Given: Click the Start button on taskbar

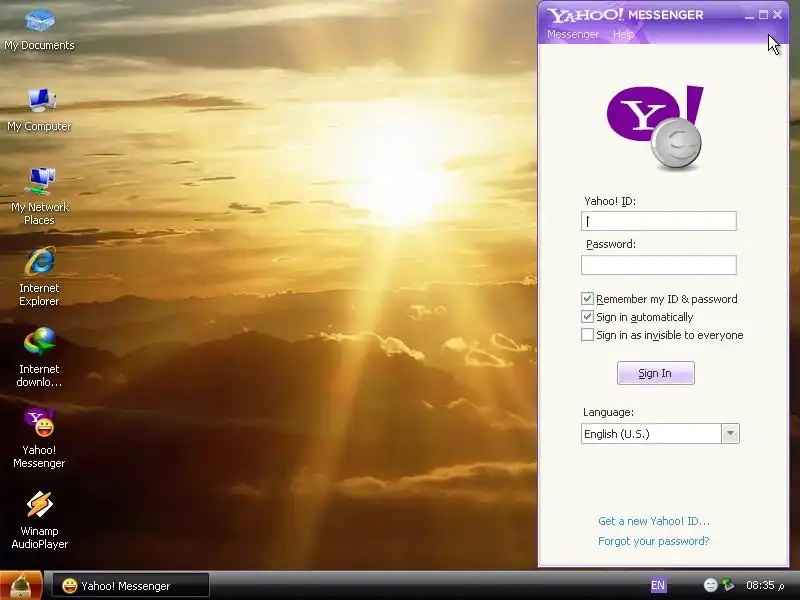Looking at the screenshot, I should tap(20, 586).
